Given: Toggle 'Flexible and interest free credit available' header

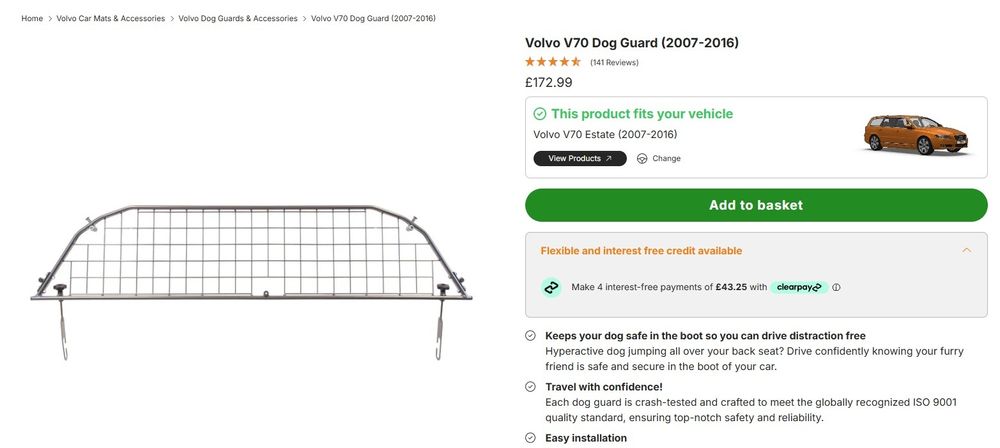Looking at the screenshot, I should 641,251.
